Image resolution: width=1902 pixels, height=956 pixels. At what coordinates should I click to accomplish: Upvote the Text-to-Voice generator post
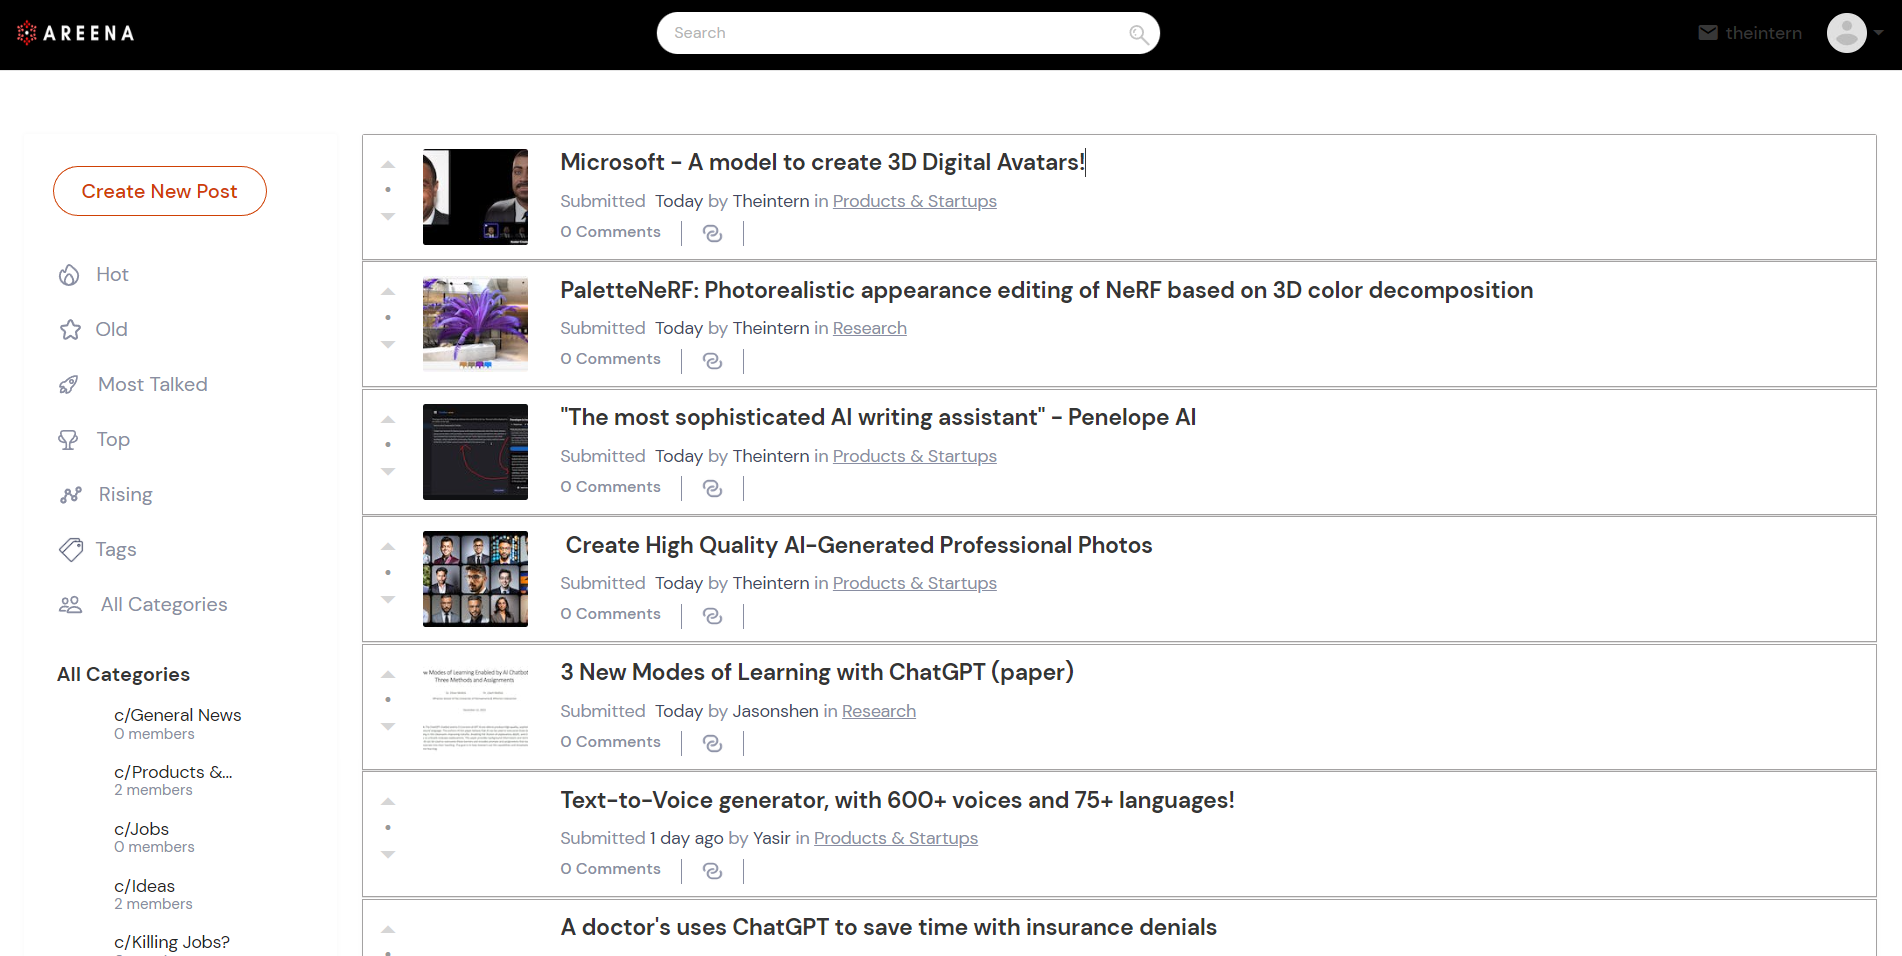pyautogui.click(x=388, y=802)
